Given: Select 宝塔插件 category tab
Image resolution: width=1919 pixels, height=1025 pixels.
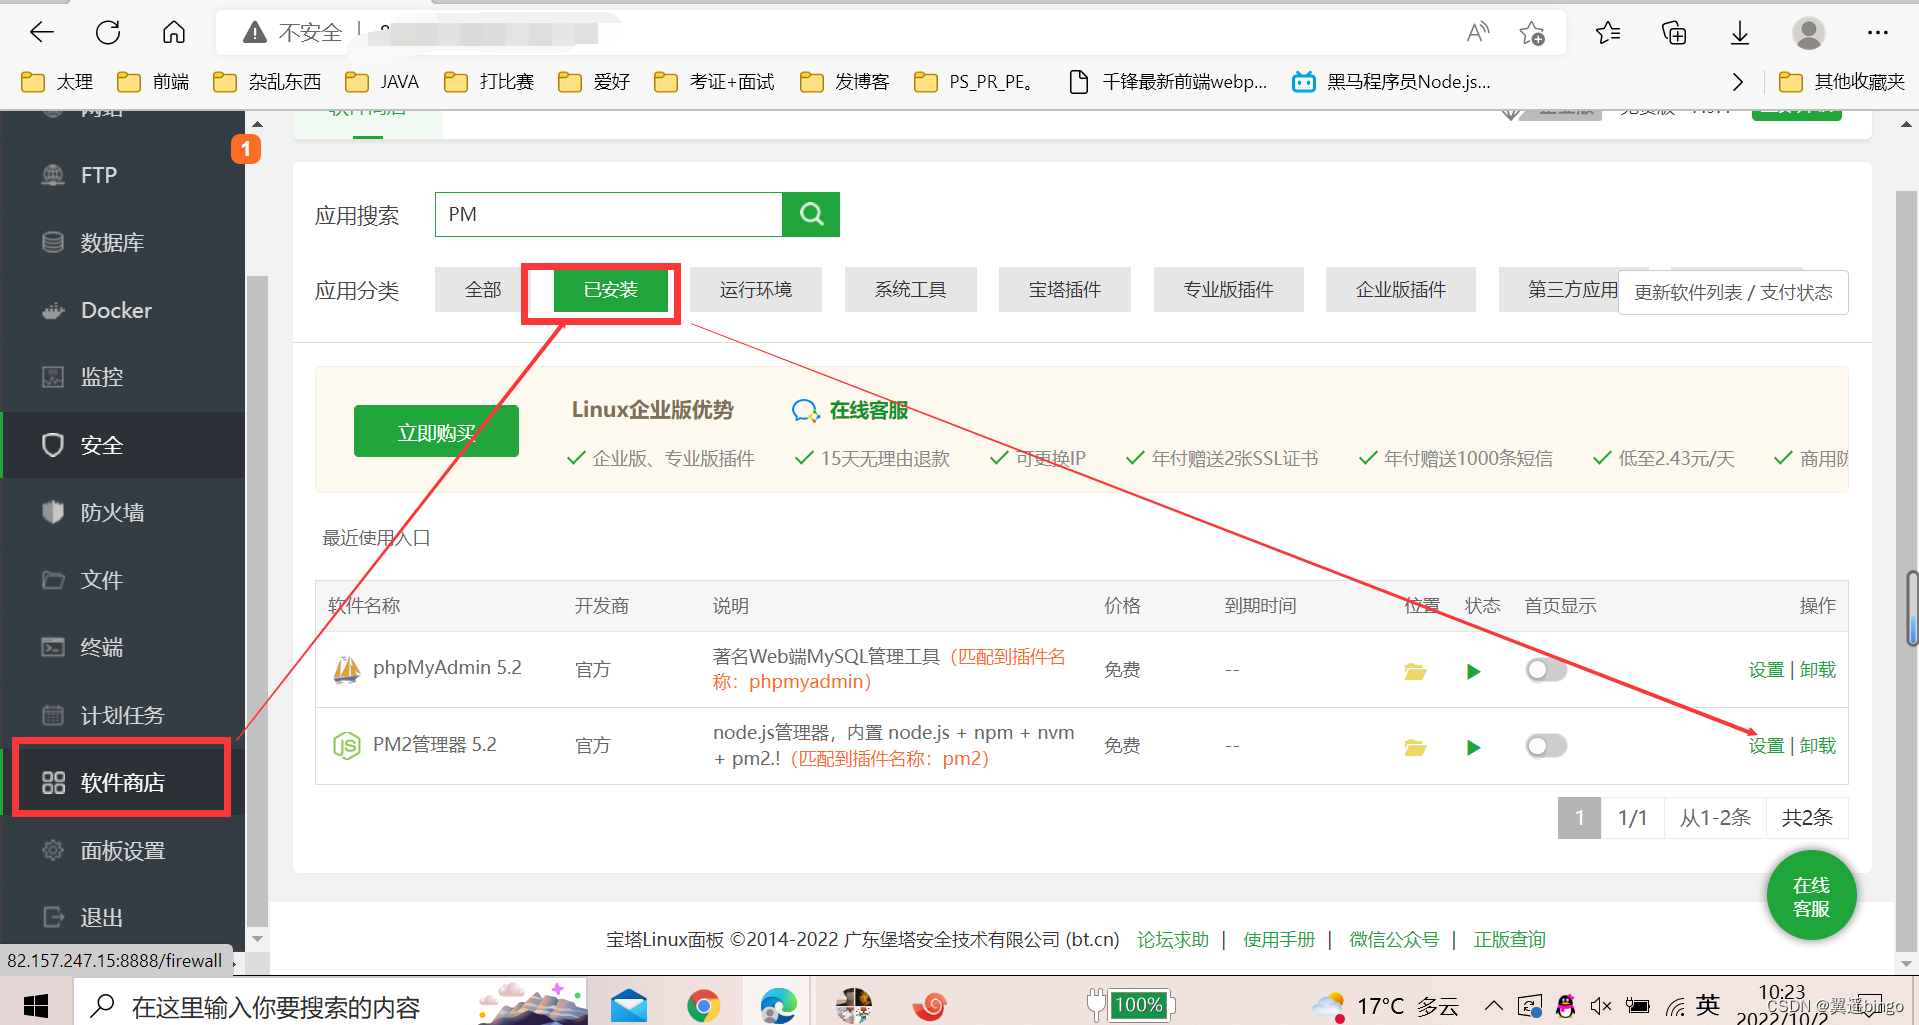Looking at the screenshot, I should pyautogui.click(x=1065, y=290).
